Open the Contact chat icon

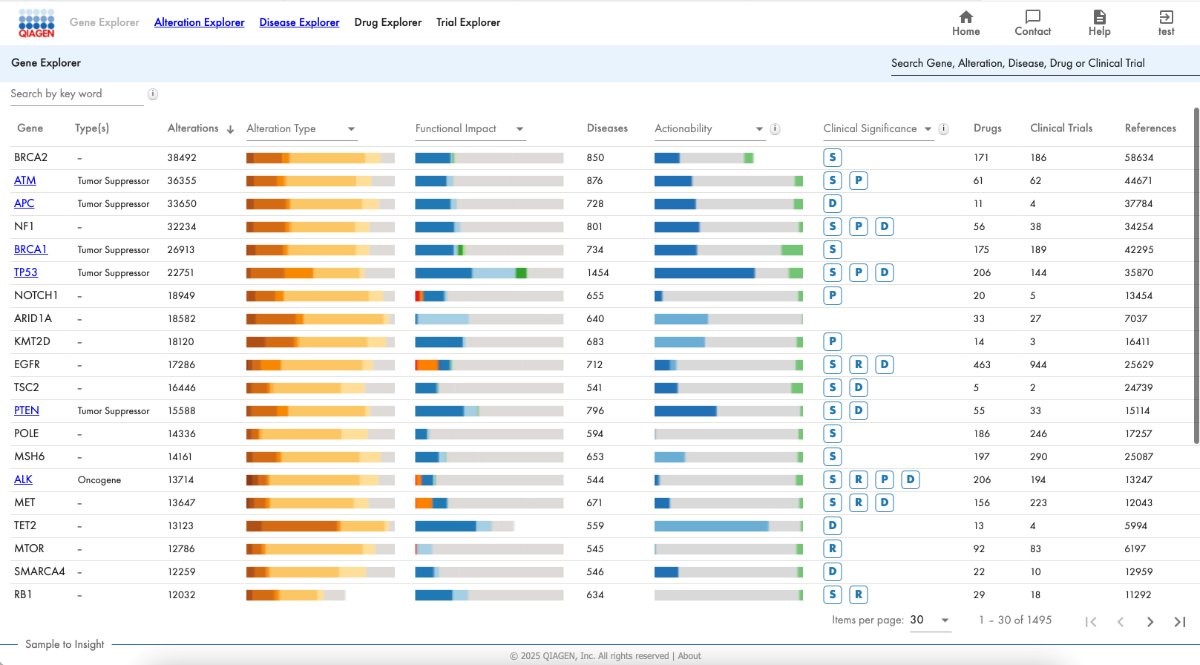pos(1032,17)
